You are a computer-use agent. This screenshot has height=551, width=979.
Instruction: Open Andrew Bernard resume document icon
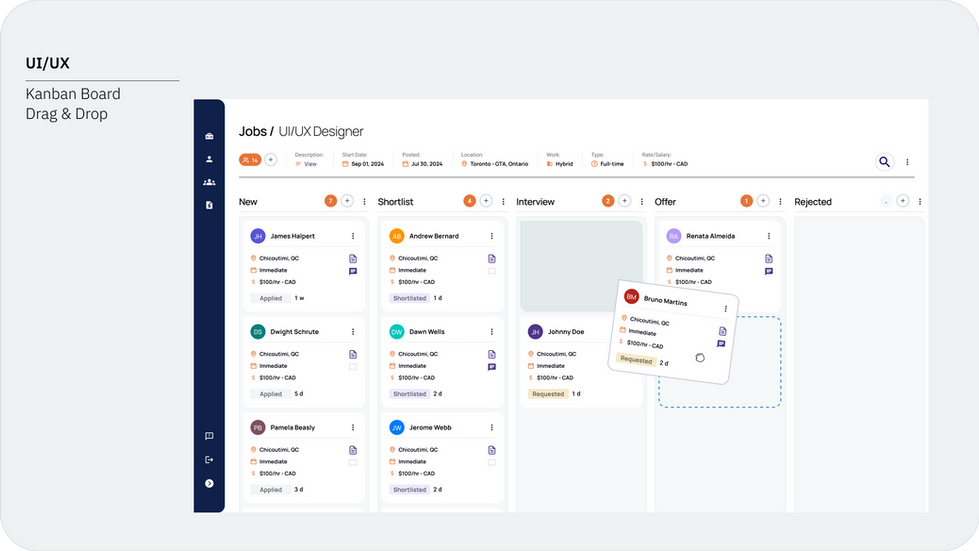[x=492, y=258]
